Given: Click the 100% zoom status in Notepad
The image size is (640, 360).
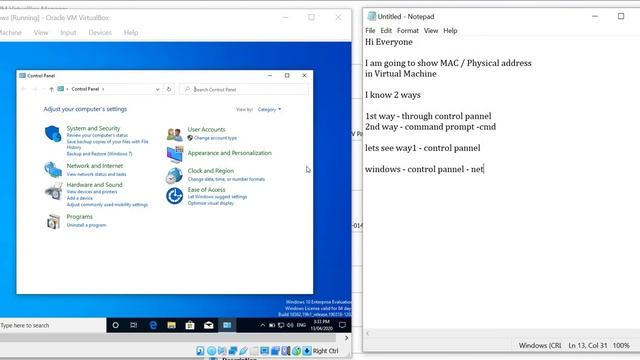Looking at the screenshot, I should coord(621,345).
